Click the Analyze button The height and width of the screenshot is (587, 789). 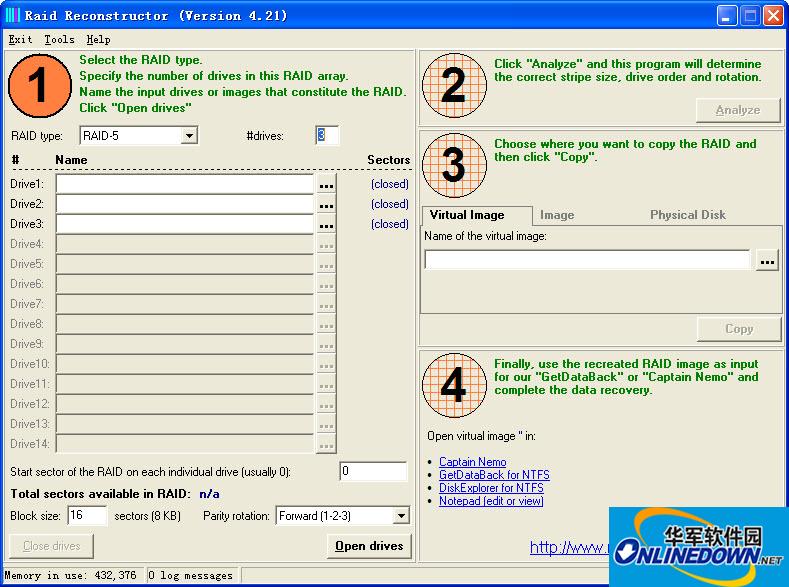click(738, 110)
